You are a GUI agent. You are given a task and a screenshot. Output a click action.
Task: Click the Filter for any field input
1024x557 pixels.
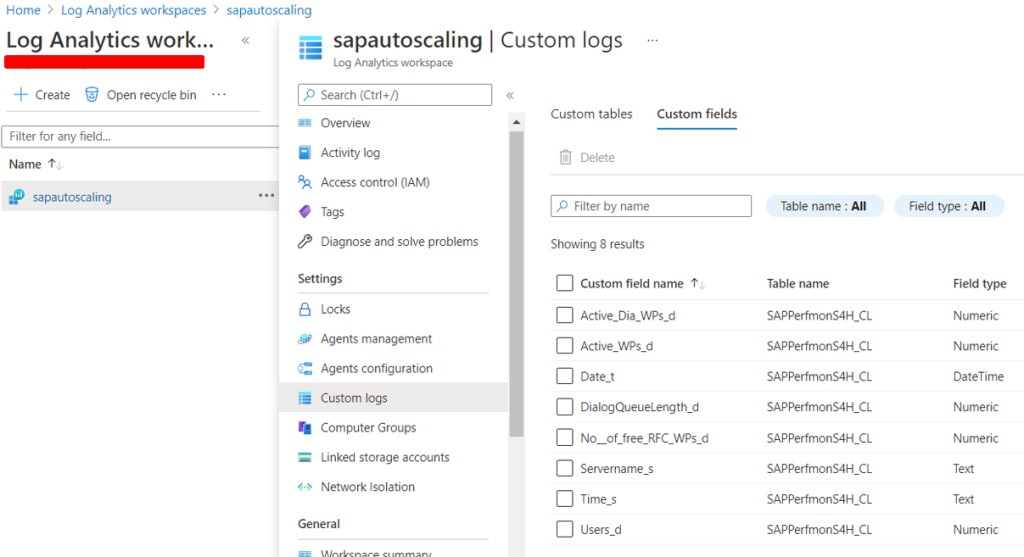[140, 136]
